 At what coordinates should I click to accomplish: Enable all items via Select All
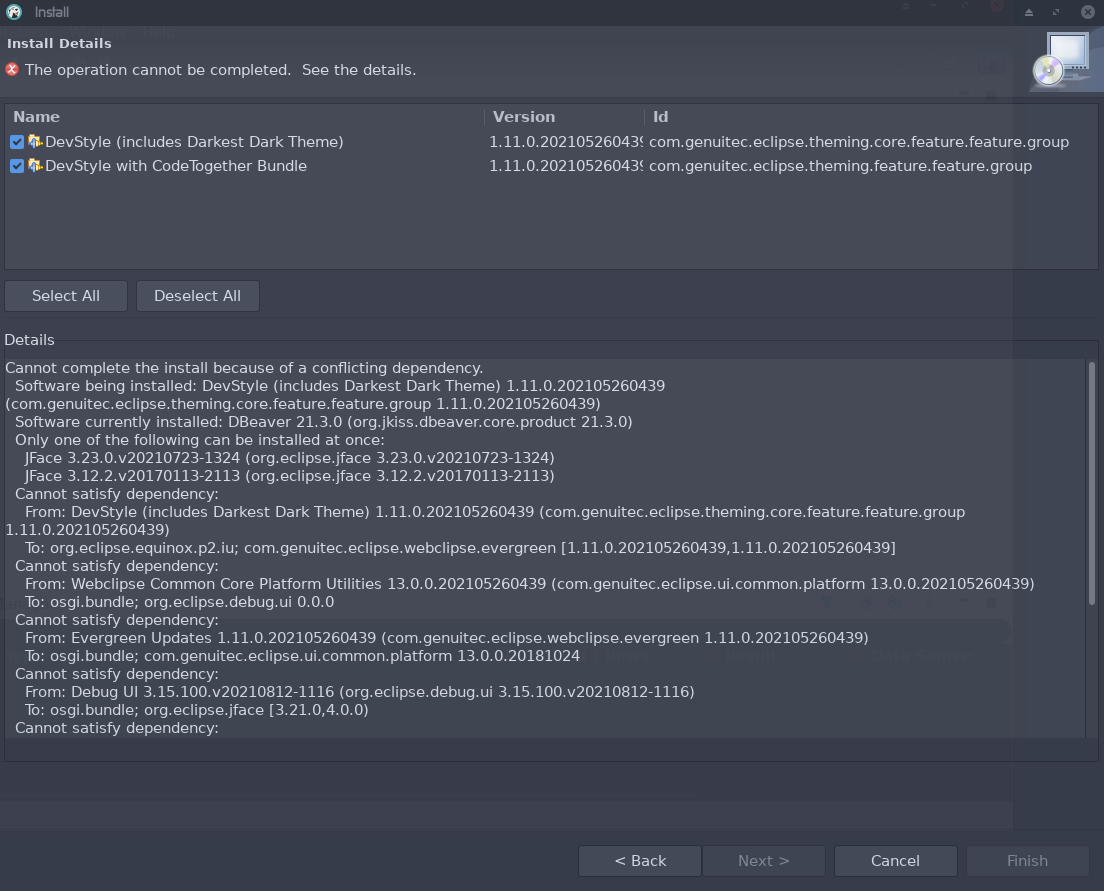(x=65, y=295)
